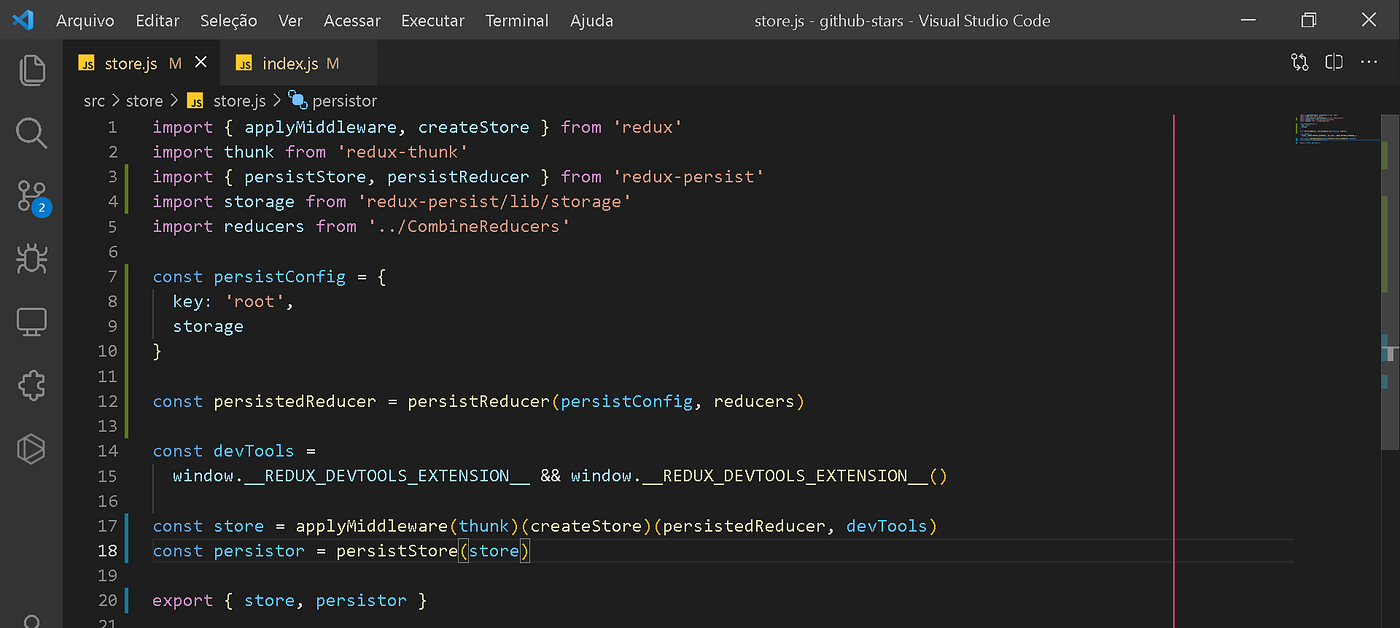Click persistedReducer variable on line 12

click(x=295, y=402)
